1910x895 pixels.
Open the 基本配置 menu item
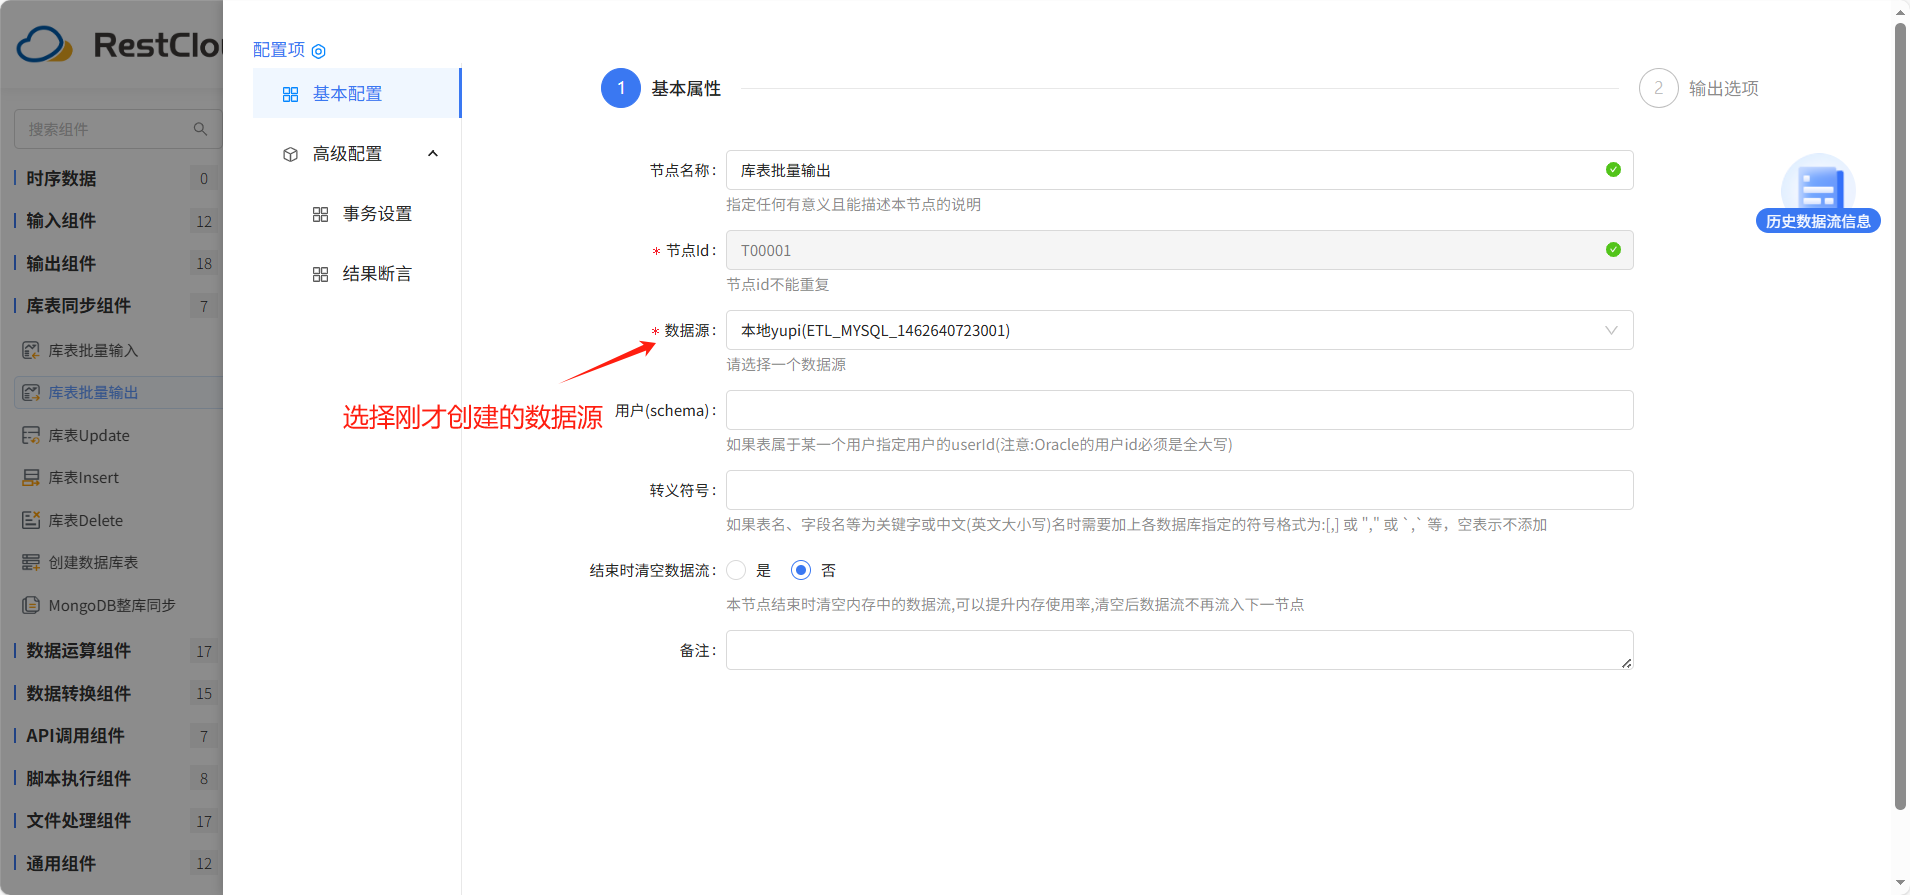pos(347,94)
